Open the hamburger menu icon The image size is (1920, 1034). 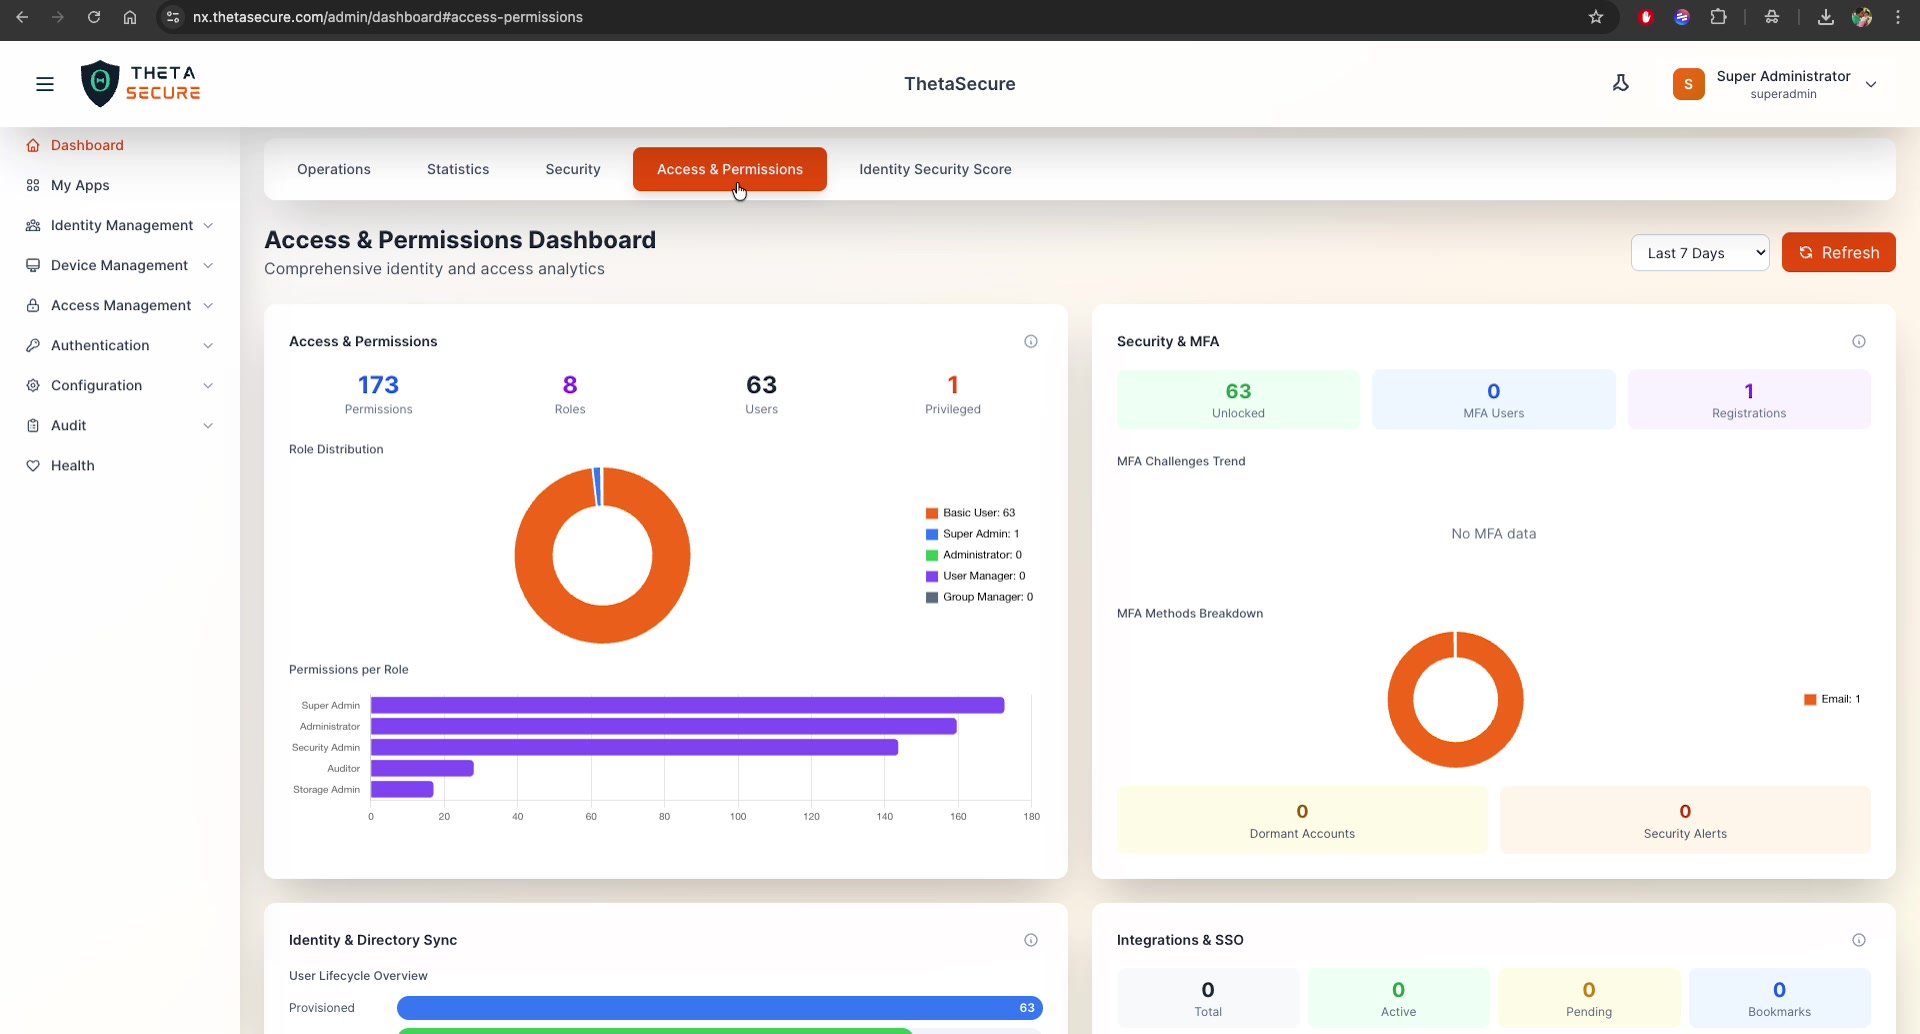click(44, 84)
